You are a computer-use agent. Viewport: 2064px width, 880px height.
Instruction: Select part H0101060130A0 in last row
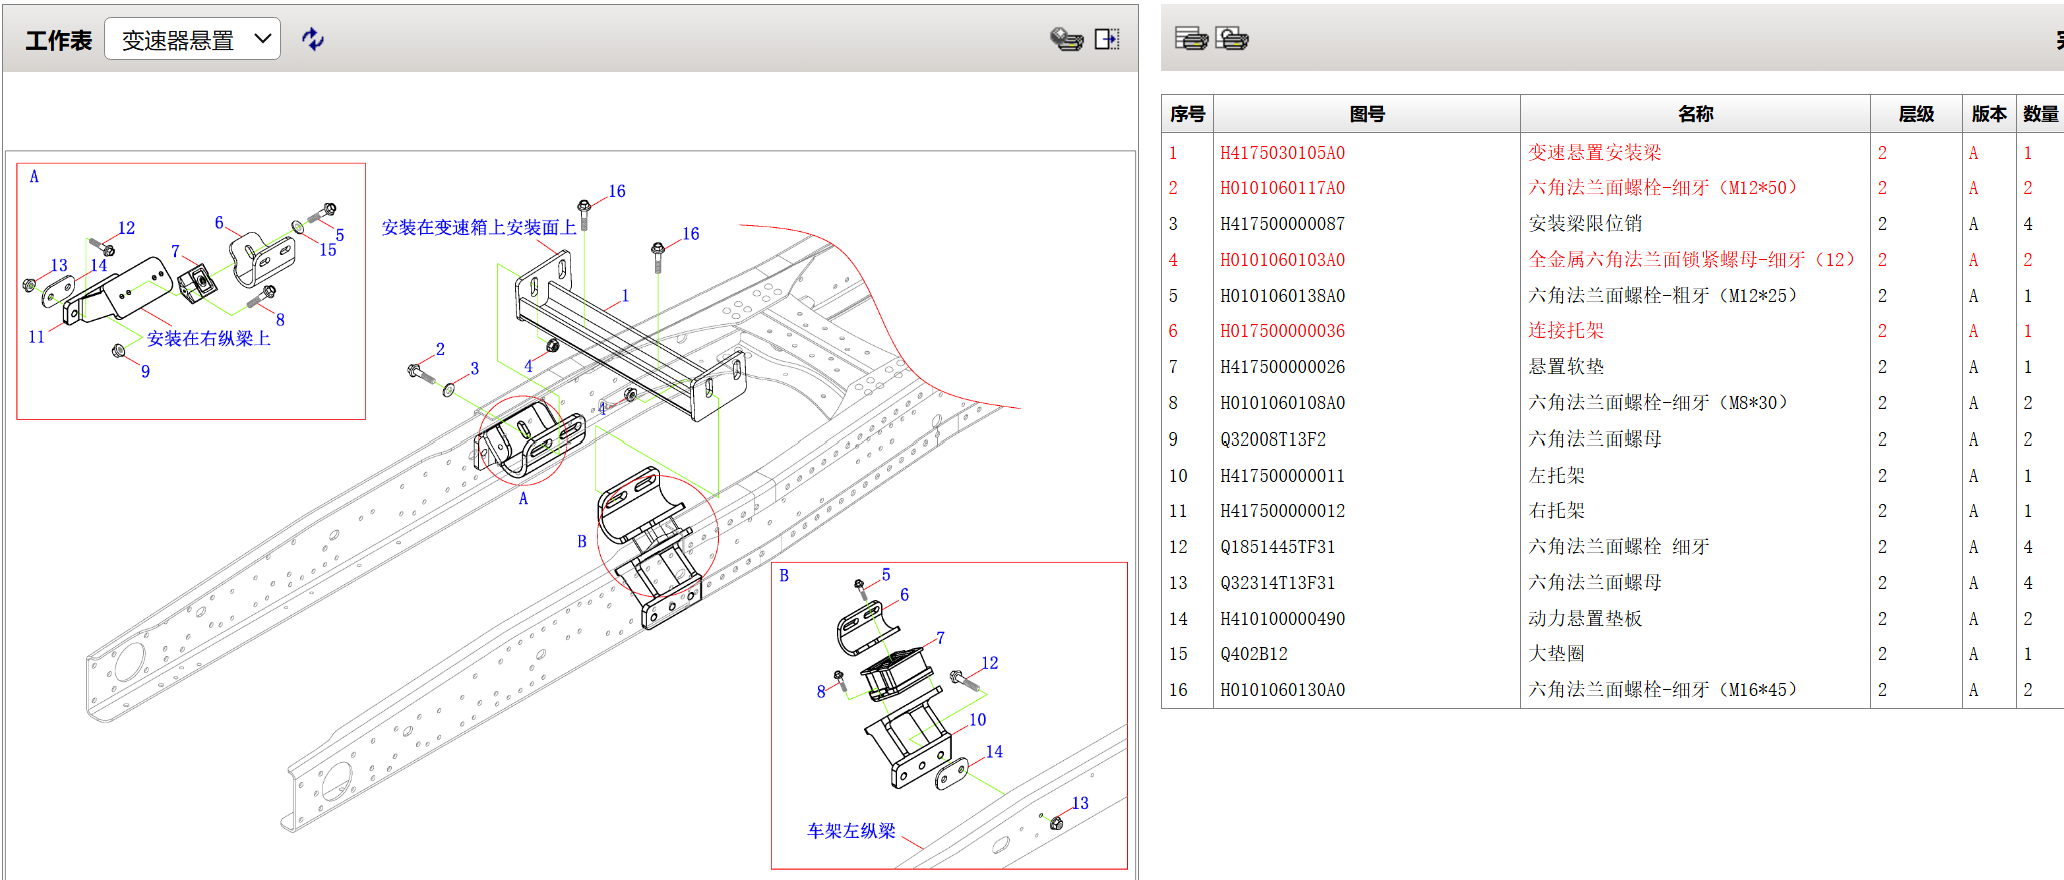1282,690
